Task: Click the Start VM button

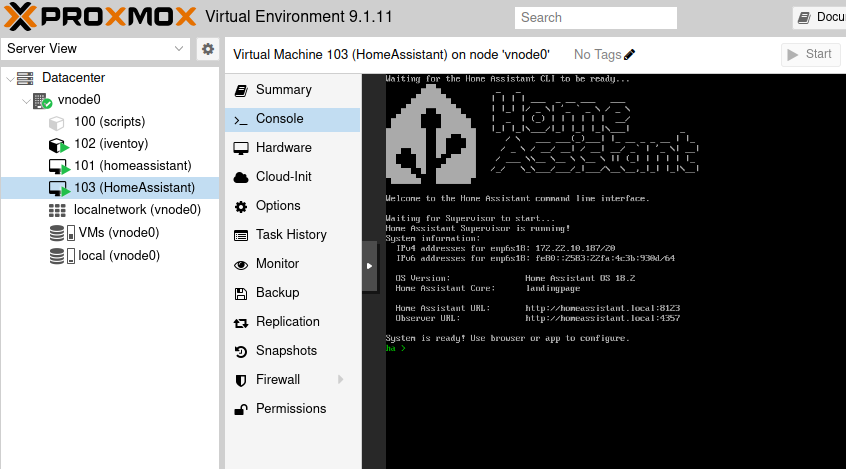Action: click(x=811, y=55)
